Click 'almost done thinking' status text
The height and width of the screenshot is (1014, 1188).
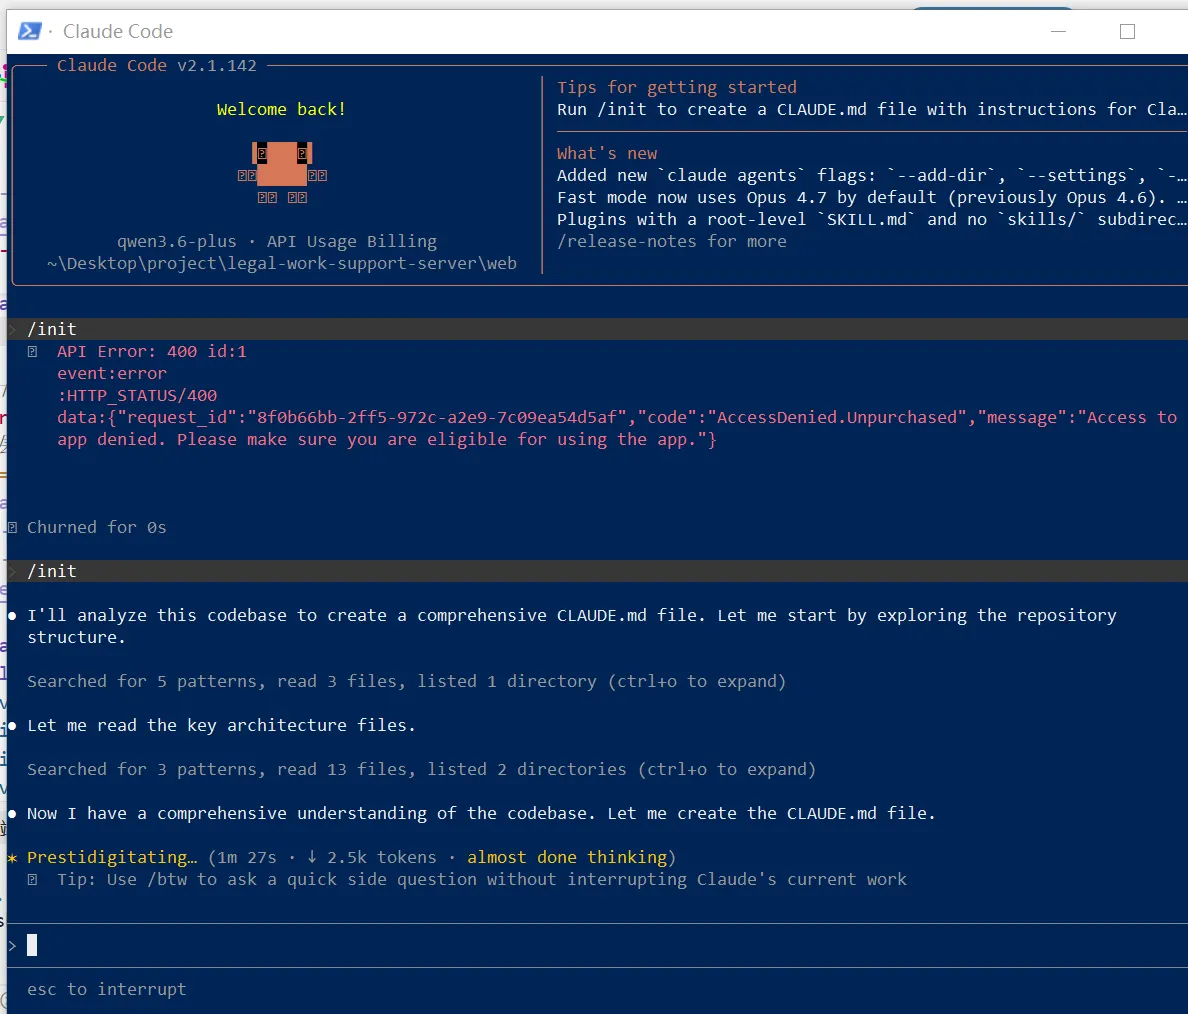(x=567, y=856)
